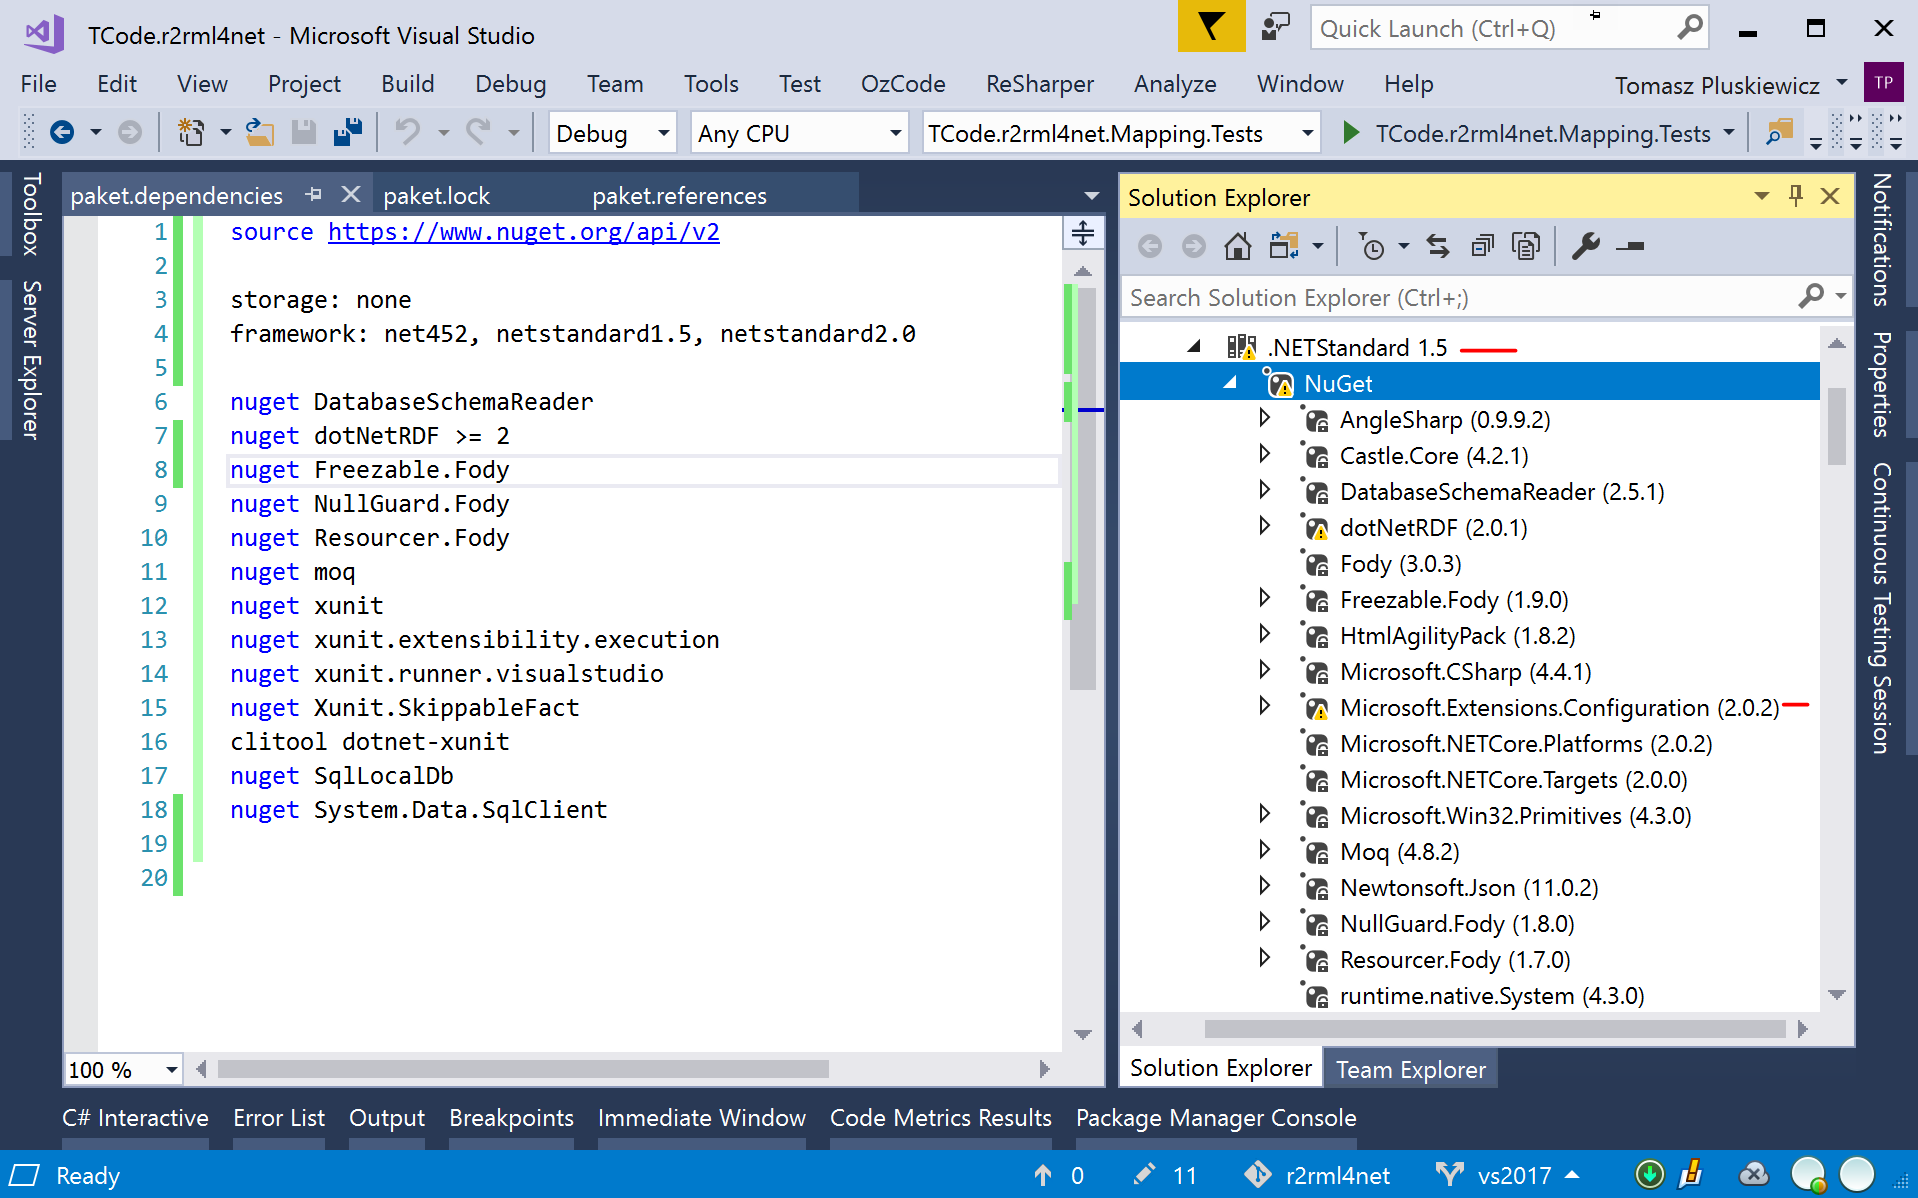Click Show All Files icon

[1526, 246]
